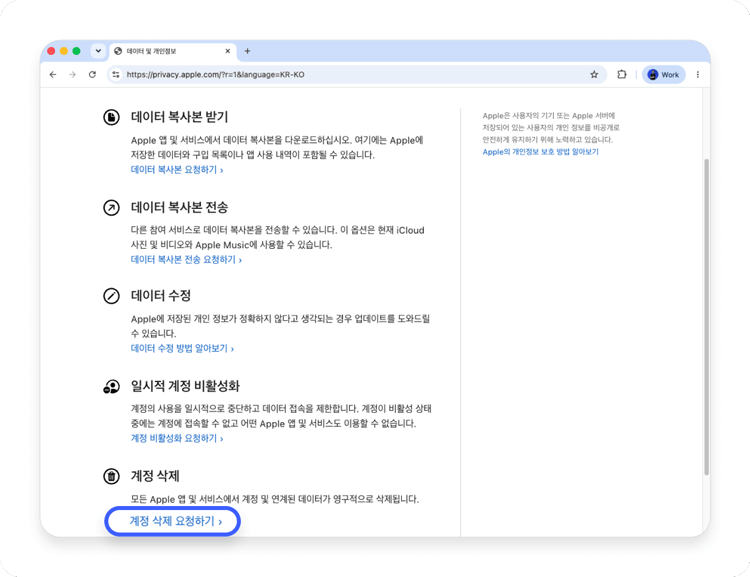This screenshot has height=577, width=750.
Task: Click the 데이터 수정 heading
Action: pyautogui.click(x=161, y=296)
